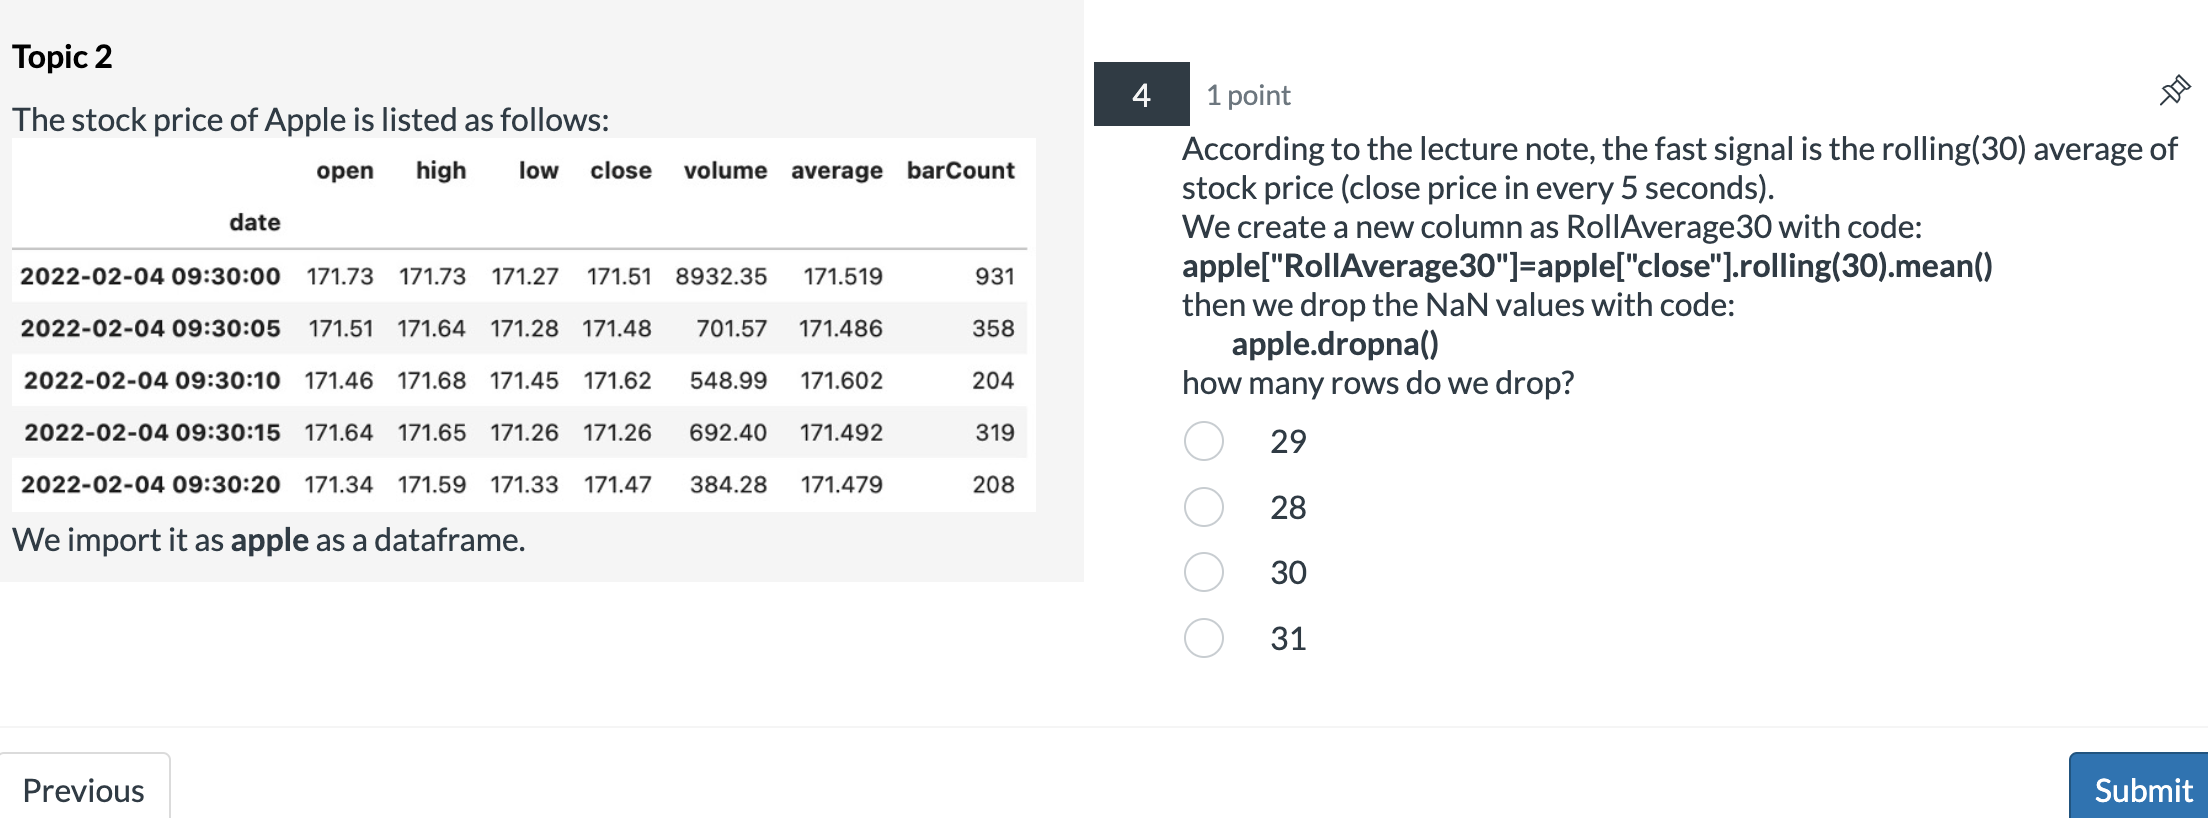Click the "volume" column header
The image size is (2208, 818).
click(x=725, y=171)
